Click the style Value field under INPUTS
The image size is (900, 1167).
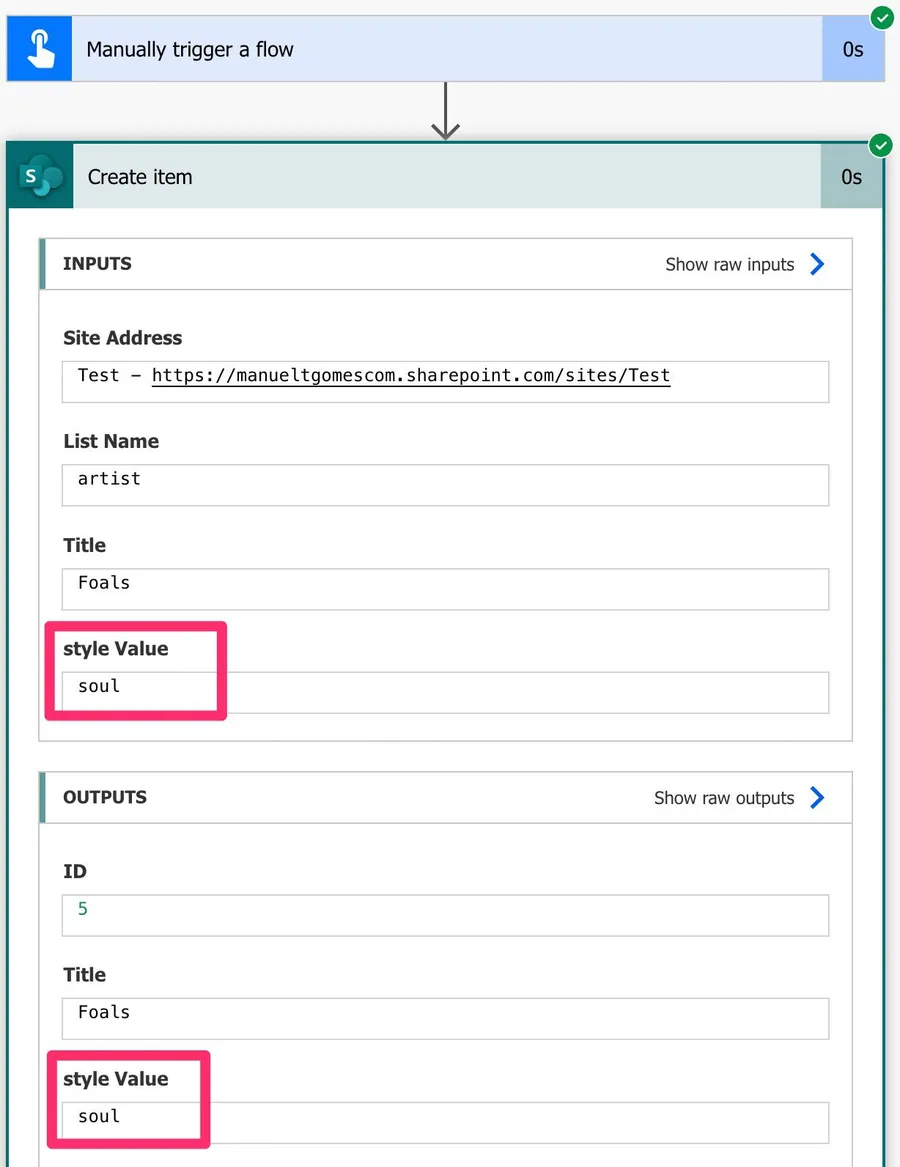pos(445,692)
